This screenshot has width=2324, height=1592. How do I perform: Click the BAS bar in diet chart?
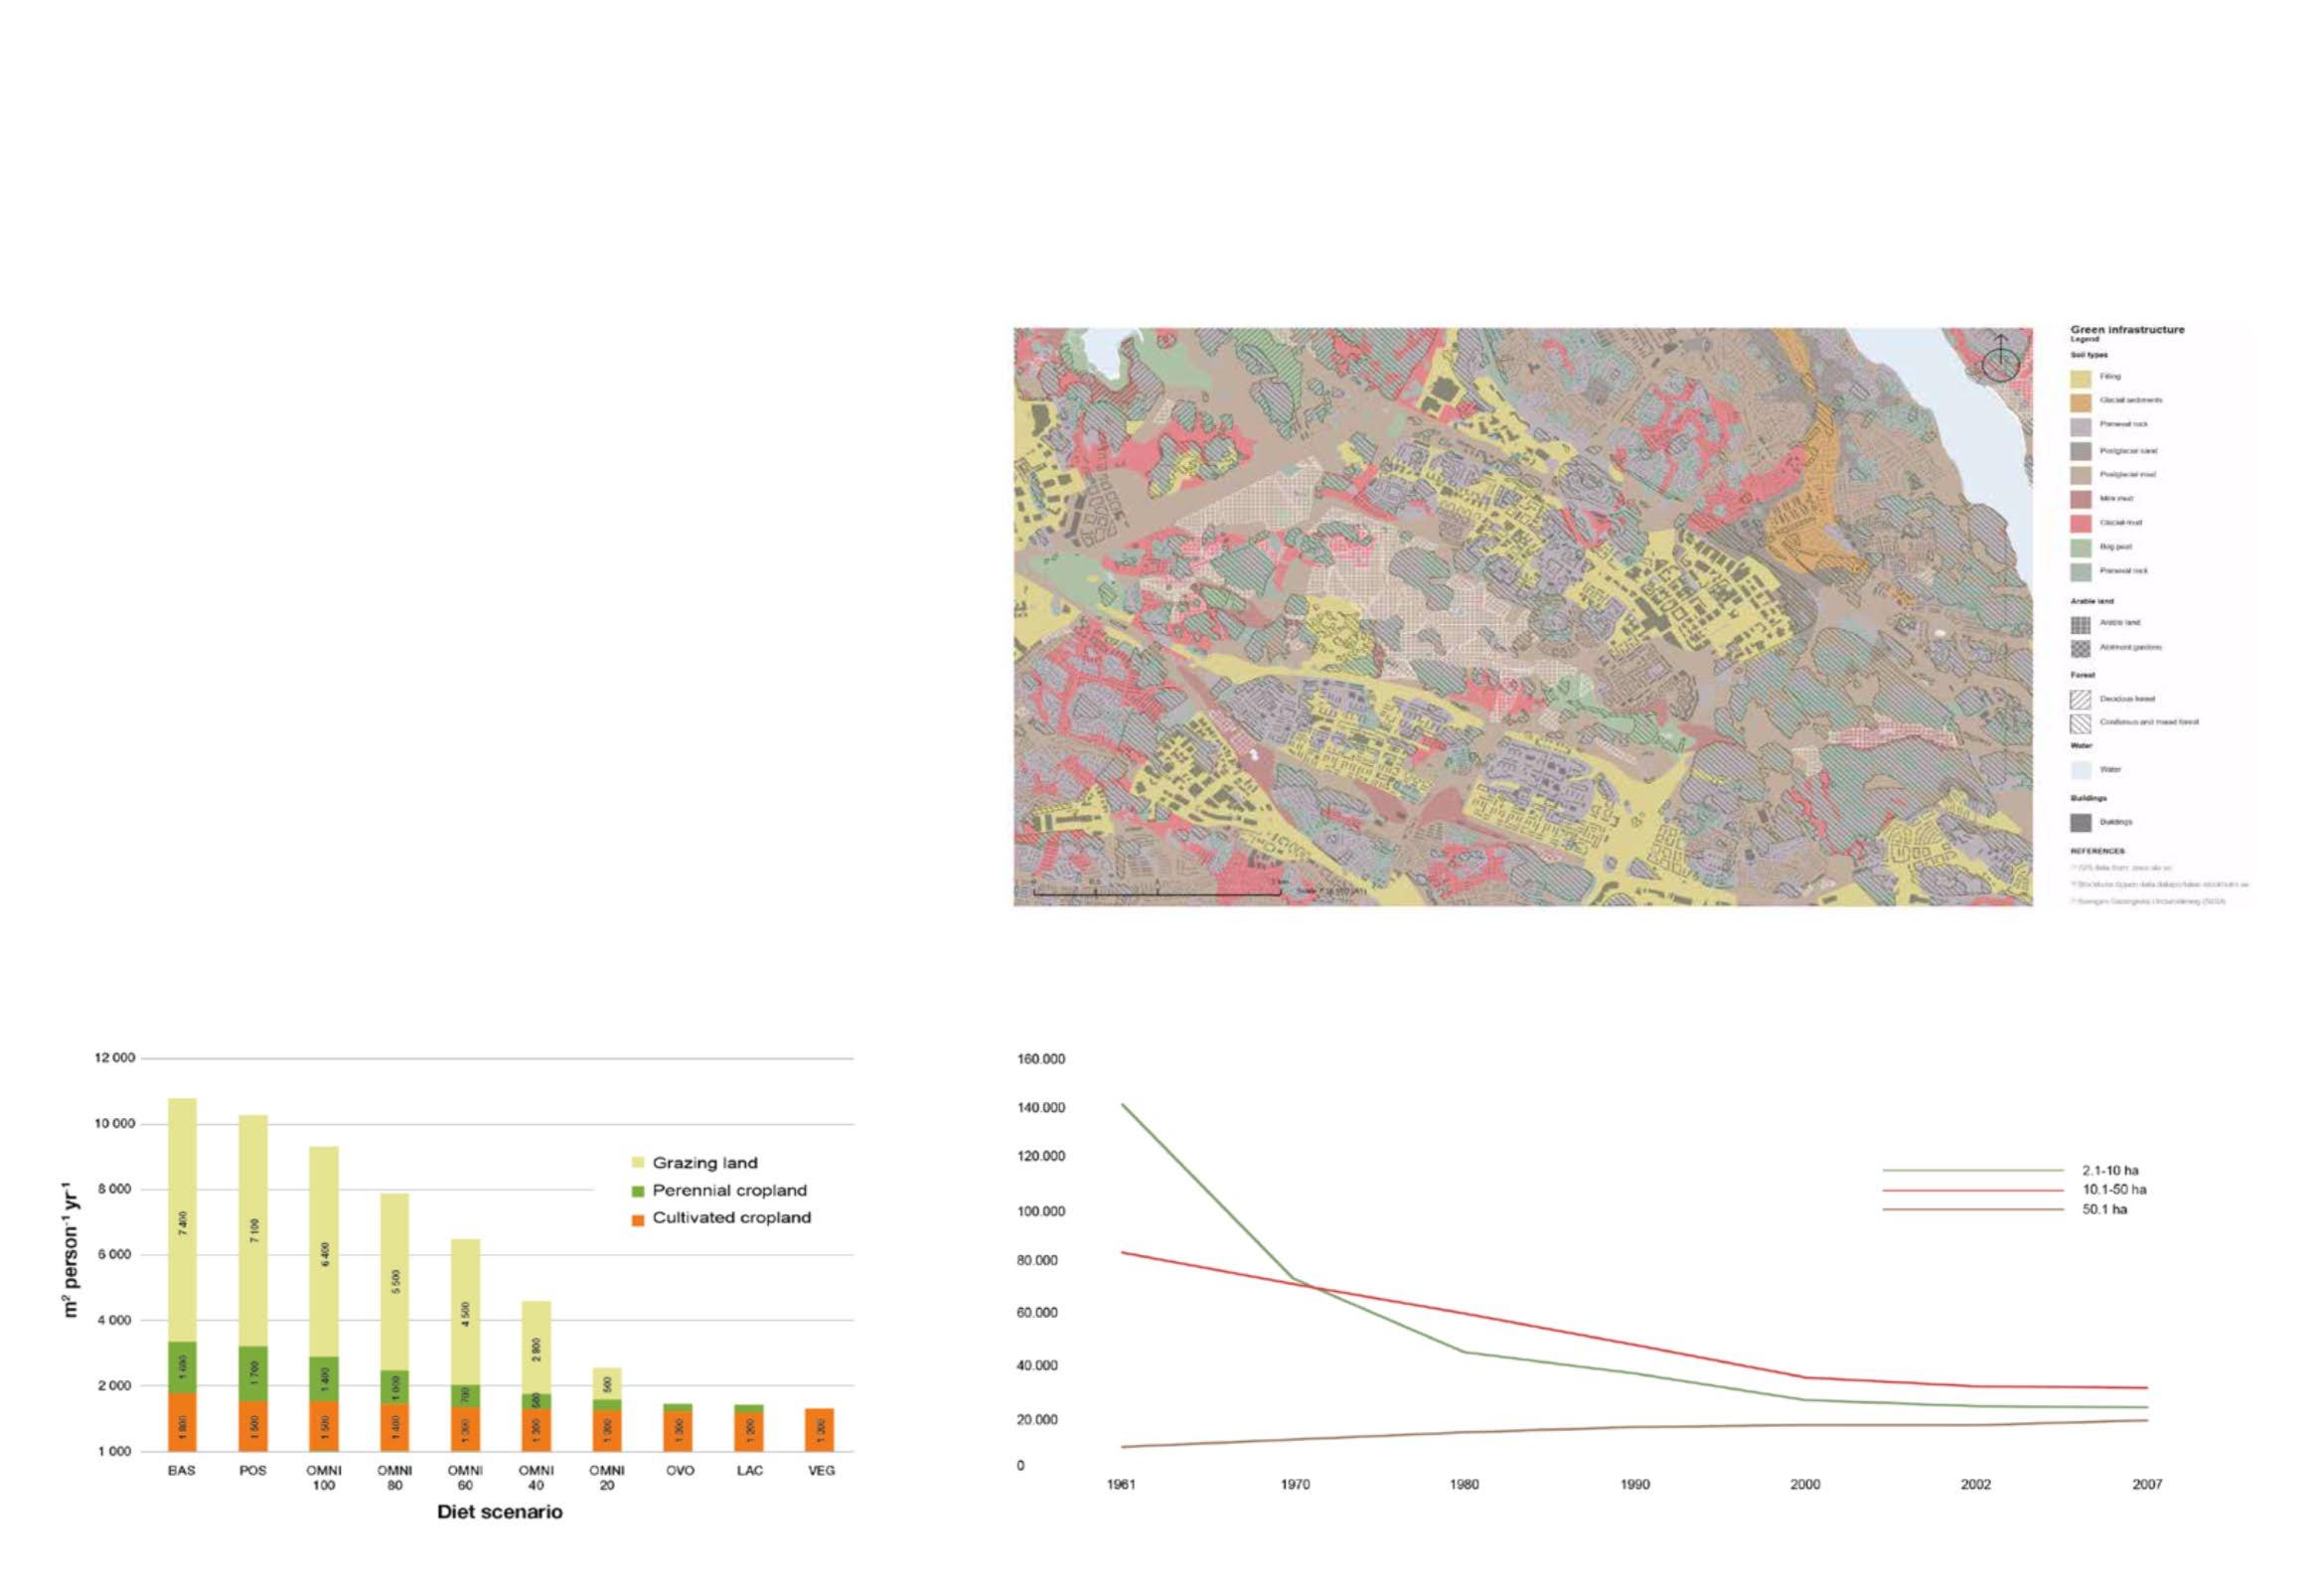tap(182, 1274)
